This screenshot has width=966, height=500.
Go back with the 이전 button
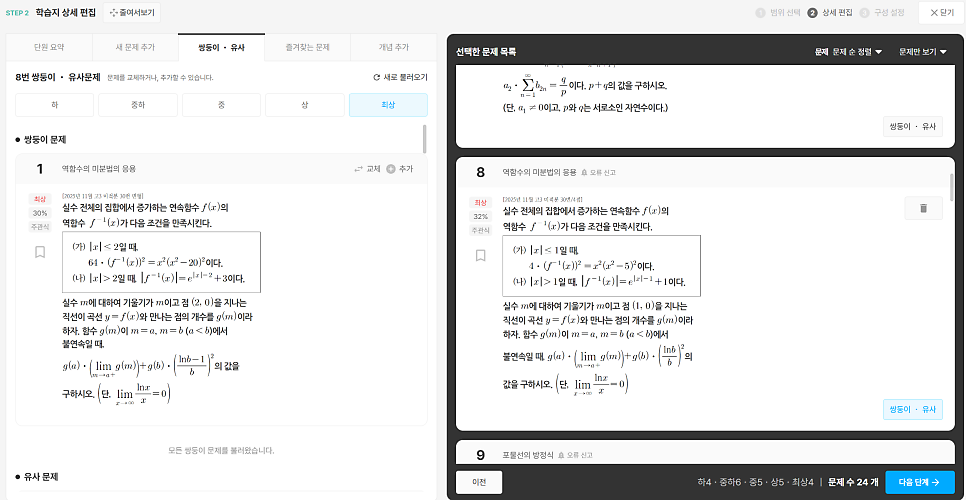coord(479,482)
